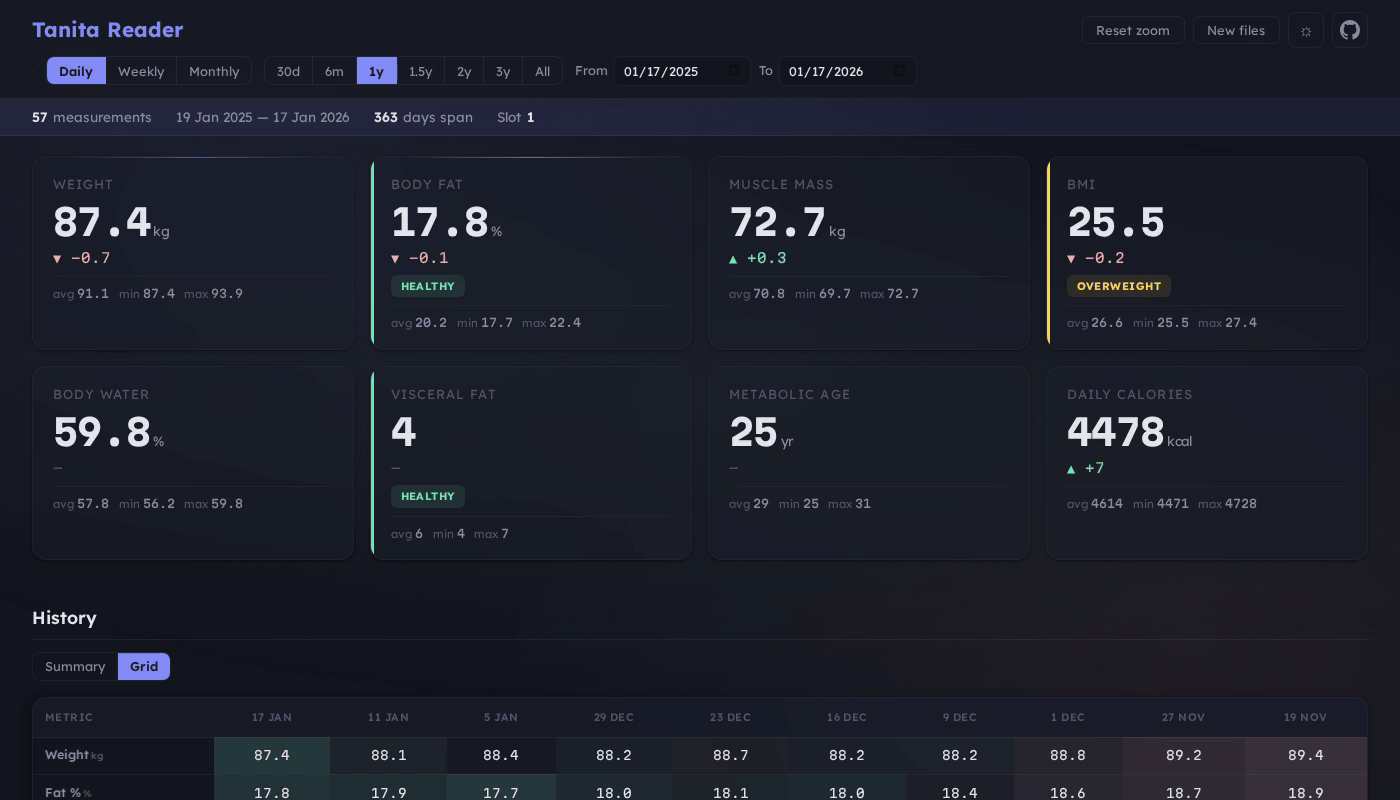1400x800 pixels.
Task: Click the 5 Jan weight cell 88.4
Action: 501,755
